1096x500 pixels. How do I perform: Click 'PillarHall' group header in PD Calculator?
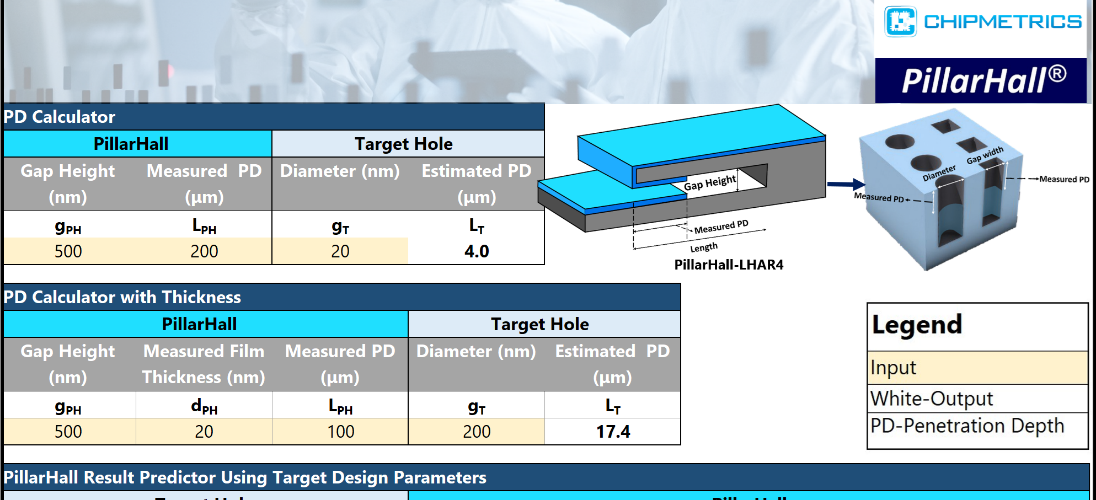pyautogui.click(x=138, y=144)
